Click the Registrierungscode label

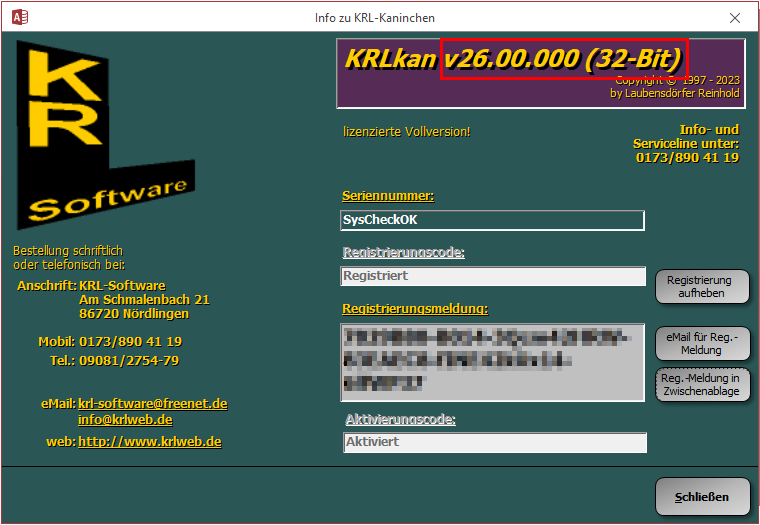pos(404,253)
